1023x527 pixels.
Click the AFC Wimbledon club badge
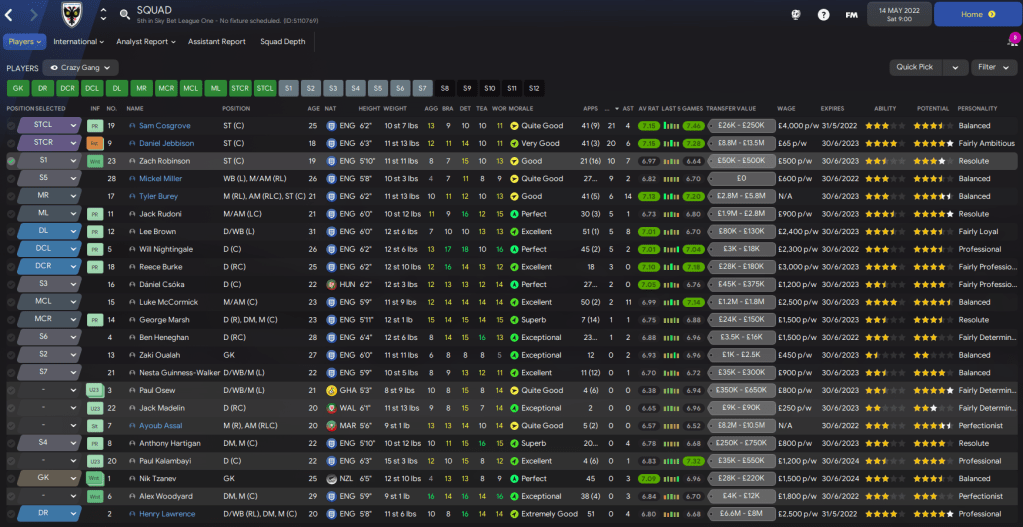click(x=70, y=14)
